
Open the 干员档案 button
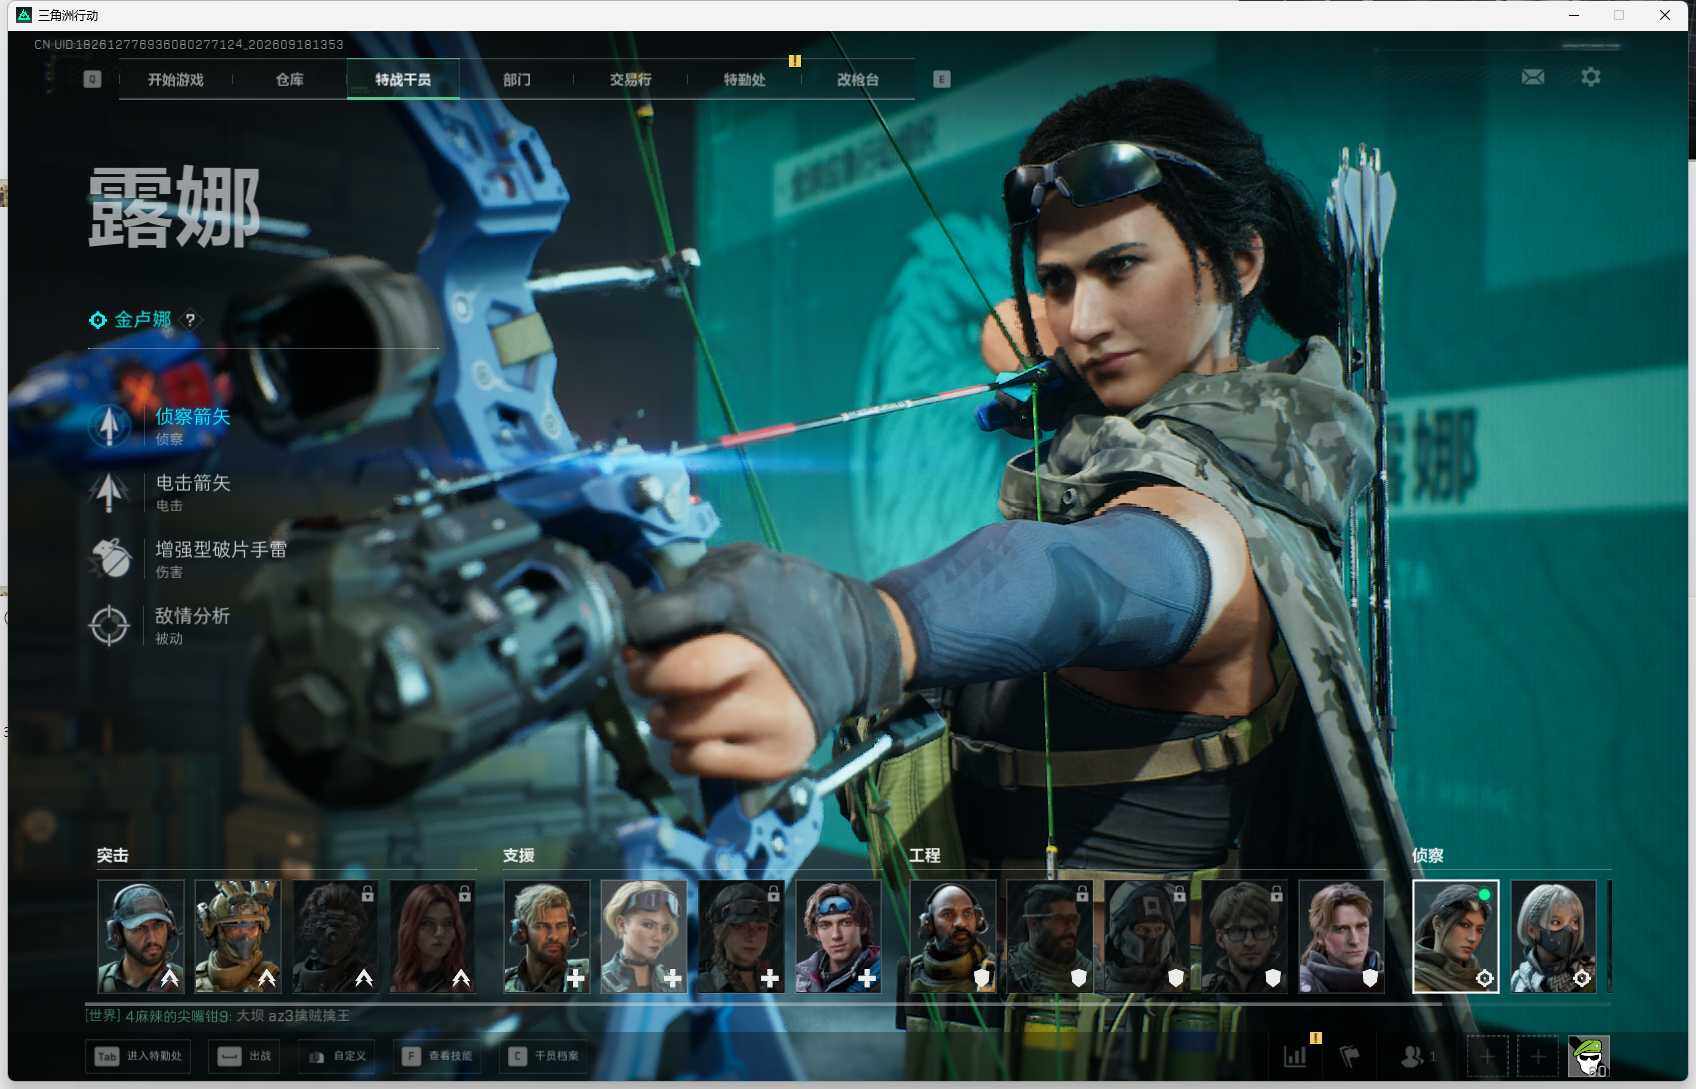click(x=543, y=1056)
